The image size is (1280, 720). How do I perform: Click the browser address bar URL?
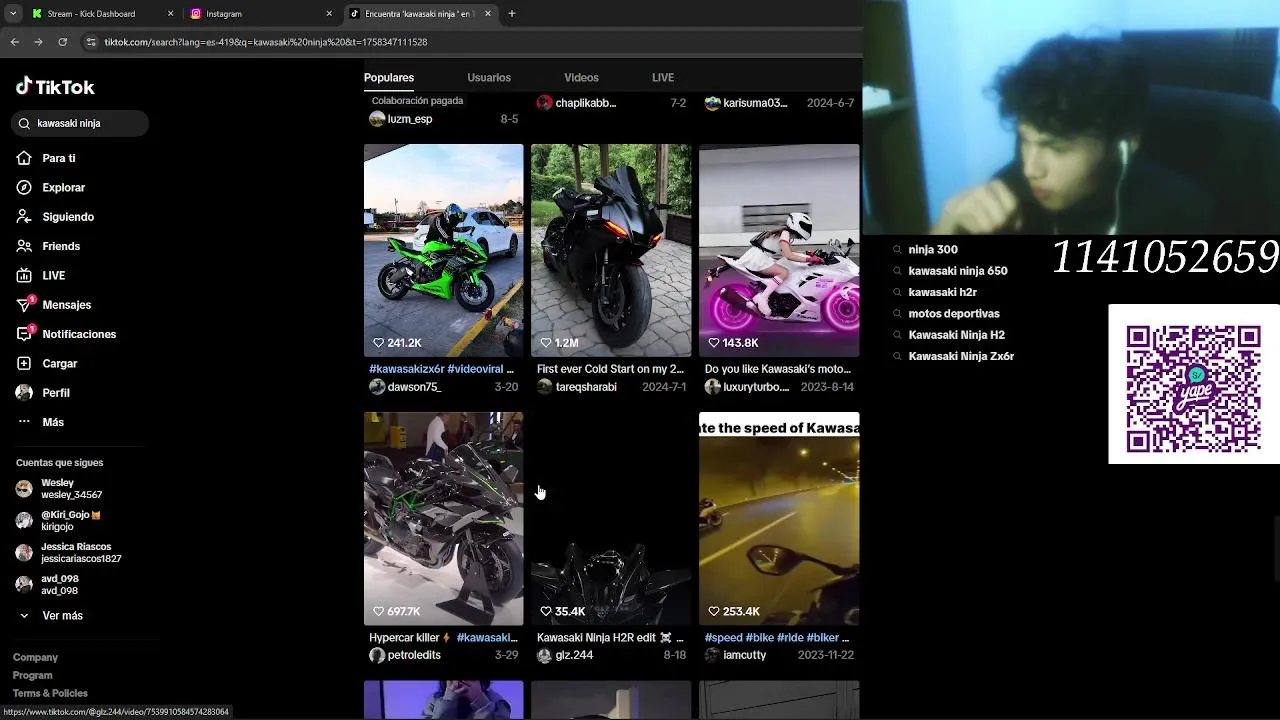(265, 42)
